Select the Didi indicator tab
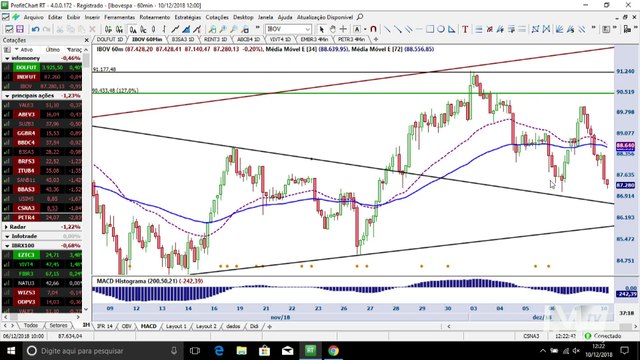Viewport: 640px width, 360px height. (x=254, y=326)
